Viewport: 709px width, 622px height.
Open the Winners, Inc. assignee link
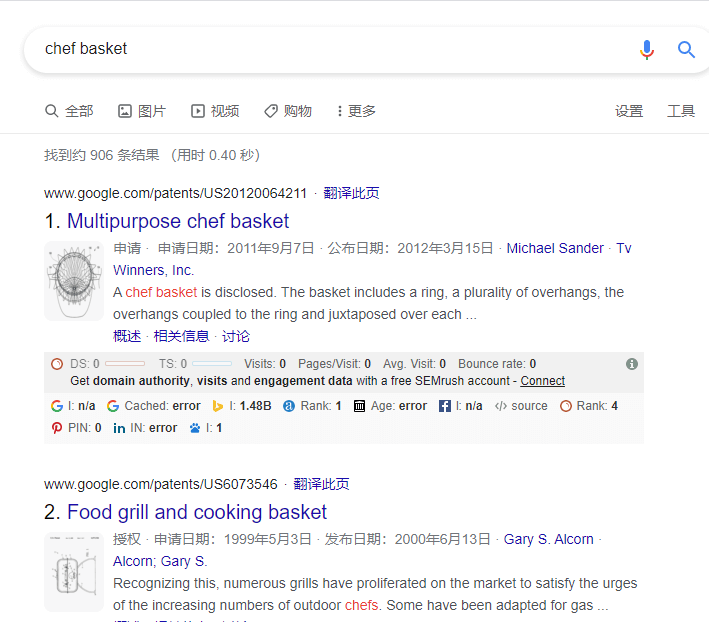(x=153, y=270)
